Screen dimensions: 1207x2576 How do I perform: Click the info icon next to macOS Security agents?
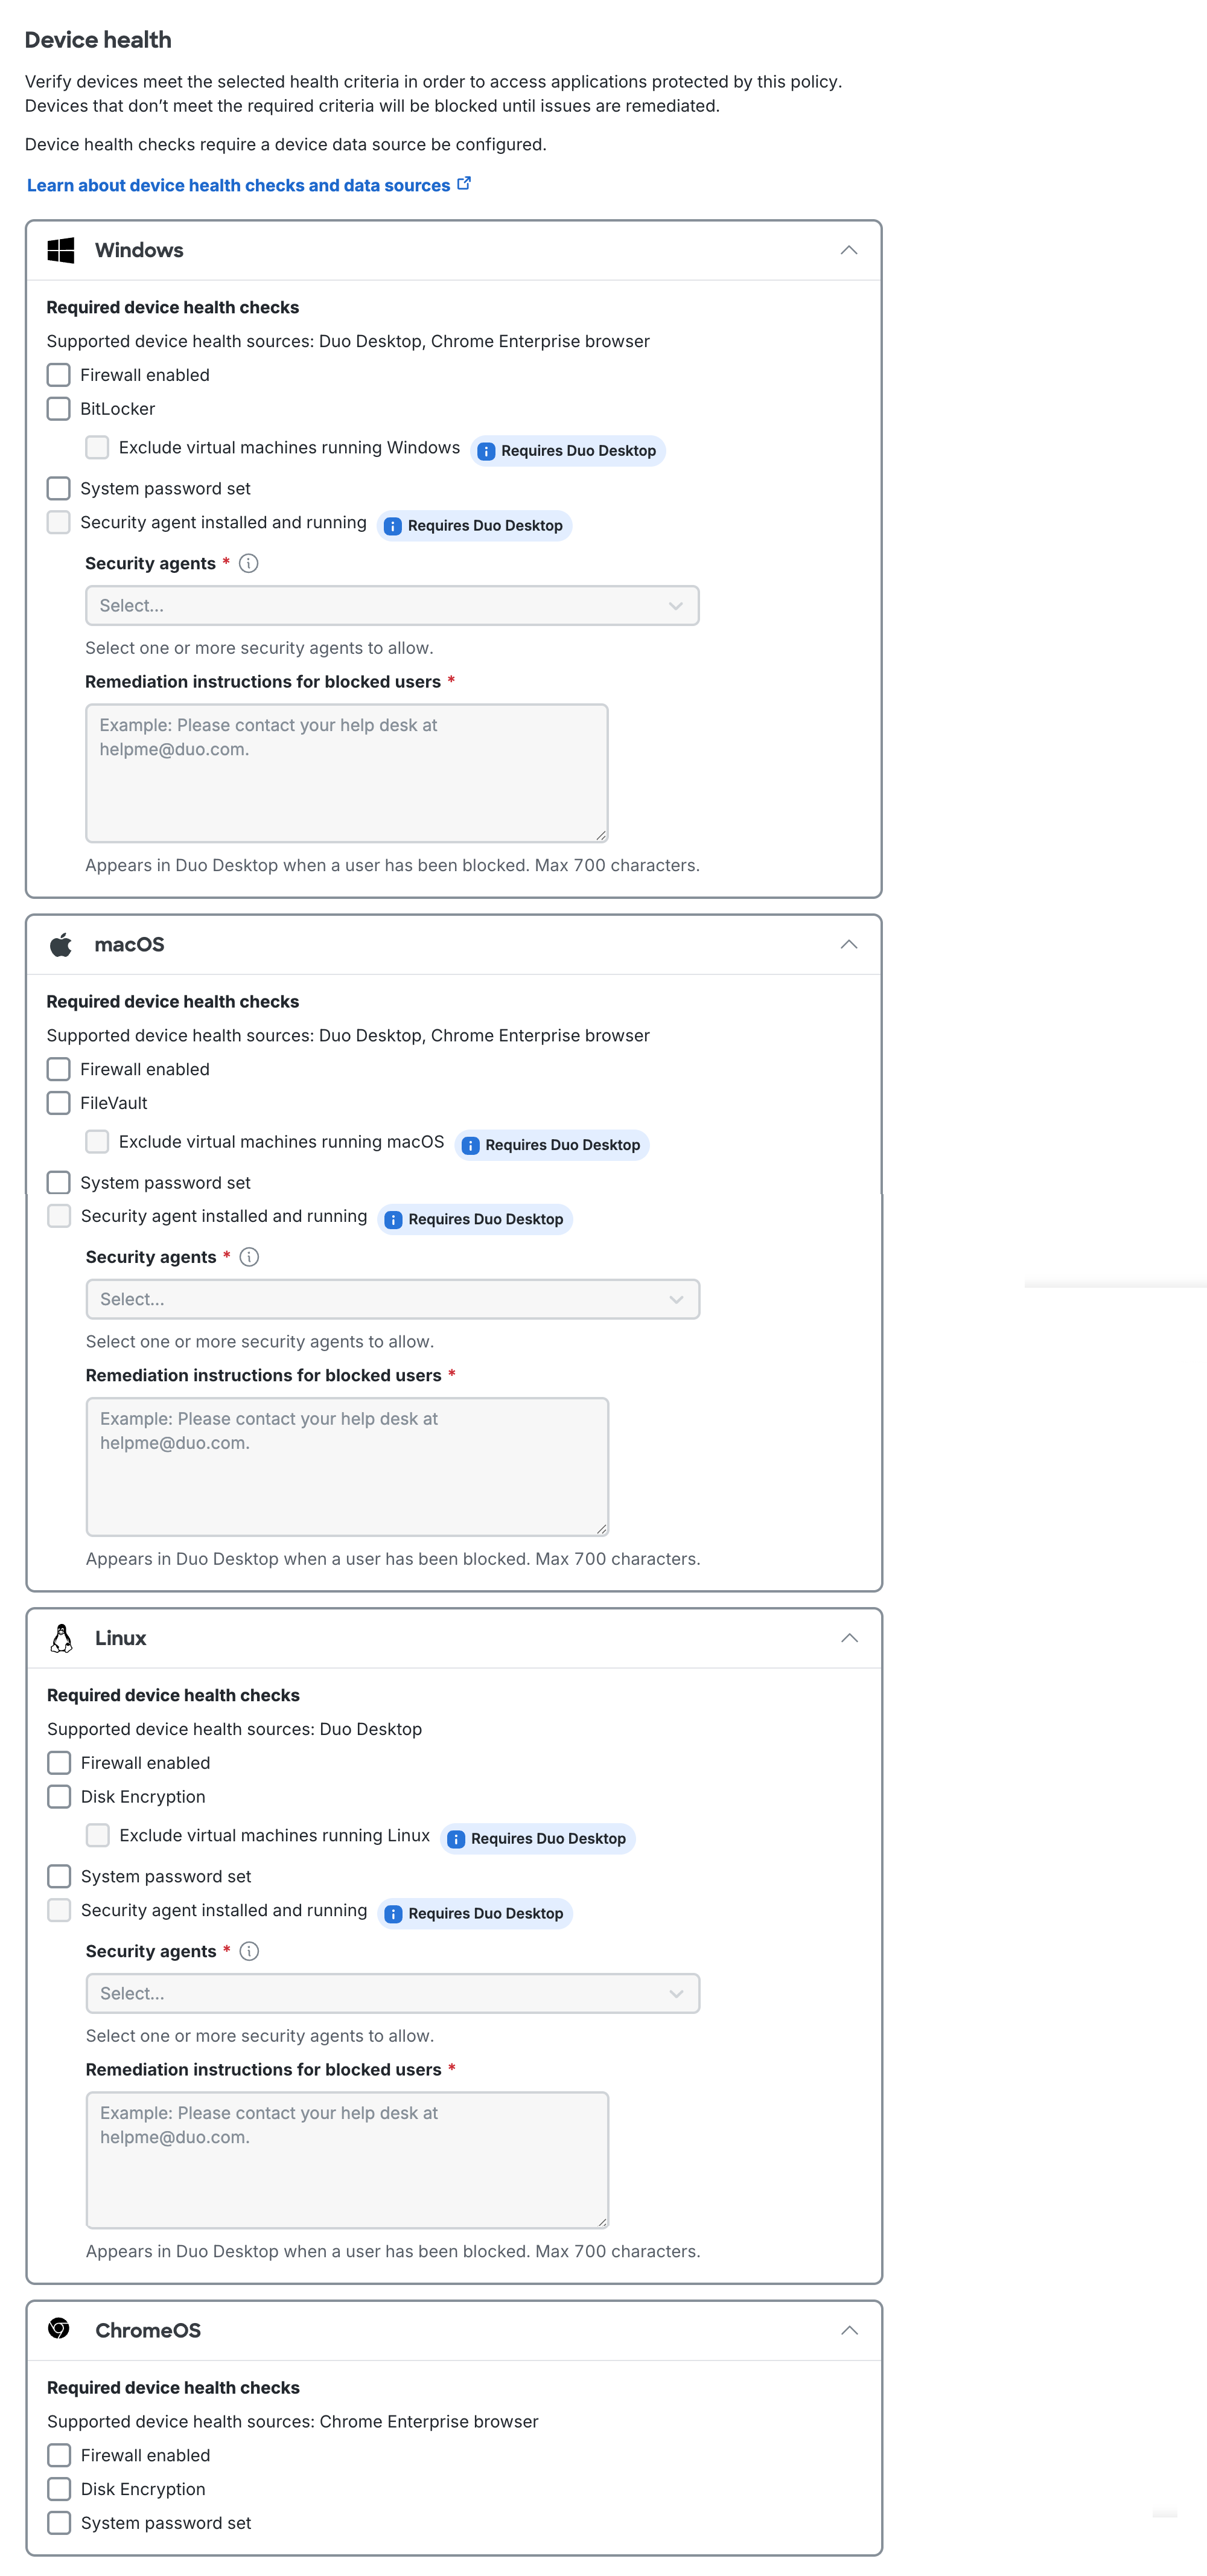[249, 1257]
